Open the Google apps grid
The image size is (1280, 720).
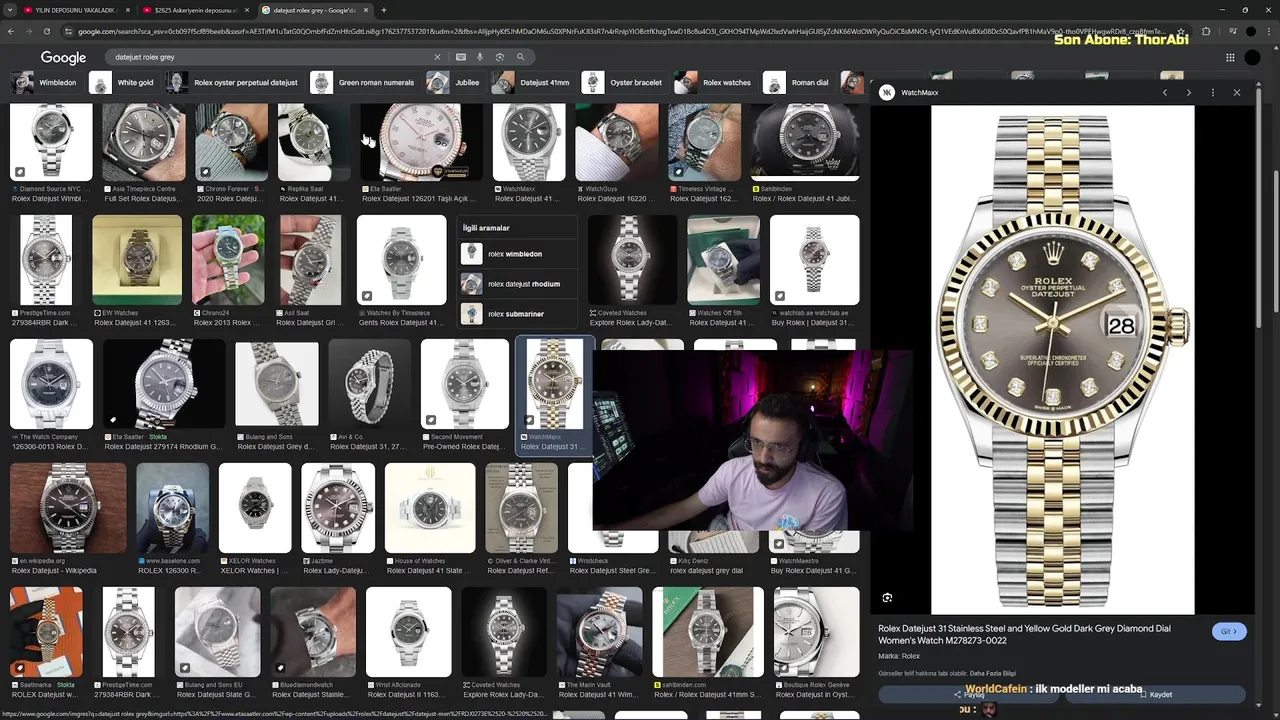[x=1230, y=58]
